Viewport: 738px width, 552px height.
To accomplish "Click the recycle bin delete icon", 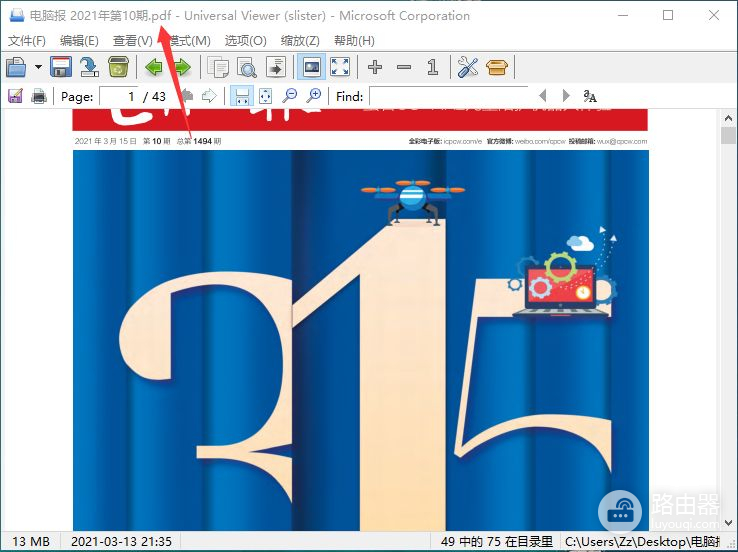I will click(x=118, y=67).
